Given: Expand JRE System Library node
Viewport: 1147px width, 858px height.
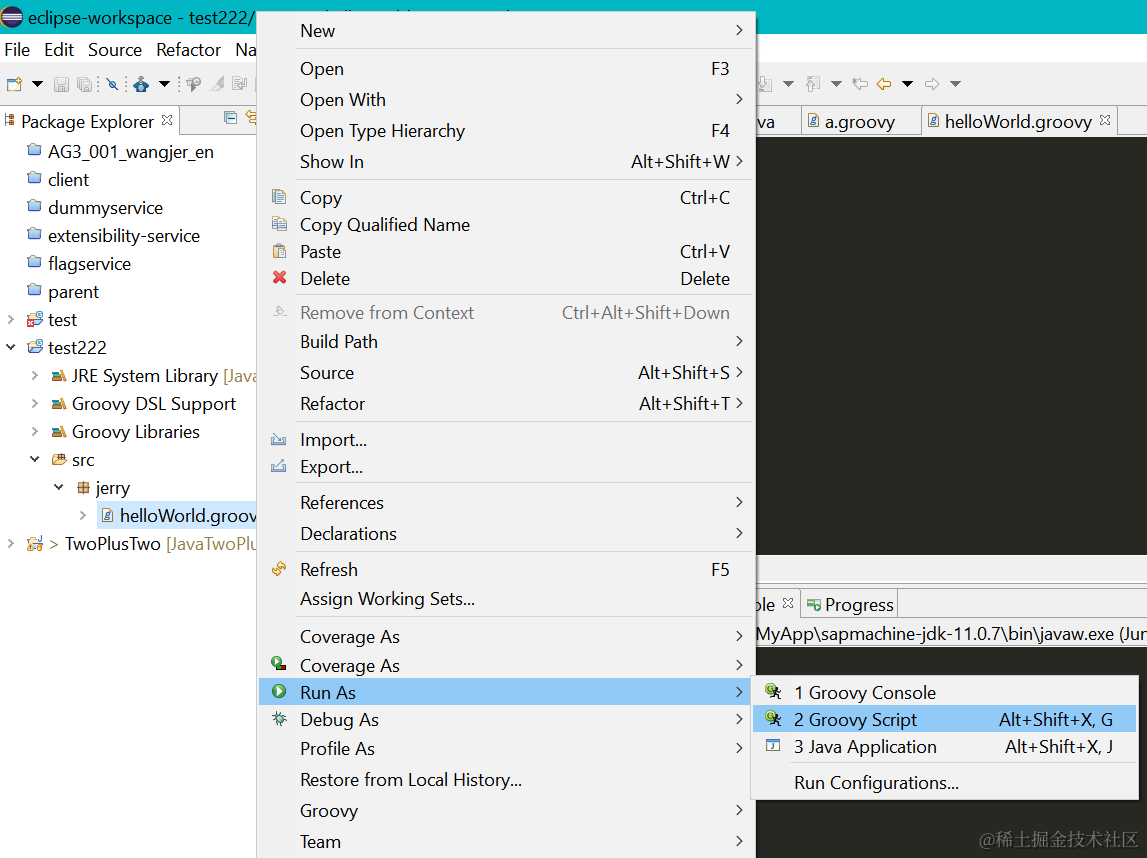Looking at the screenshot, I should tap(34, 375).
